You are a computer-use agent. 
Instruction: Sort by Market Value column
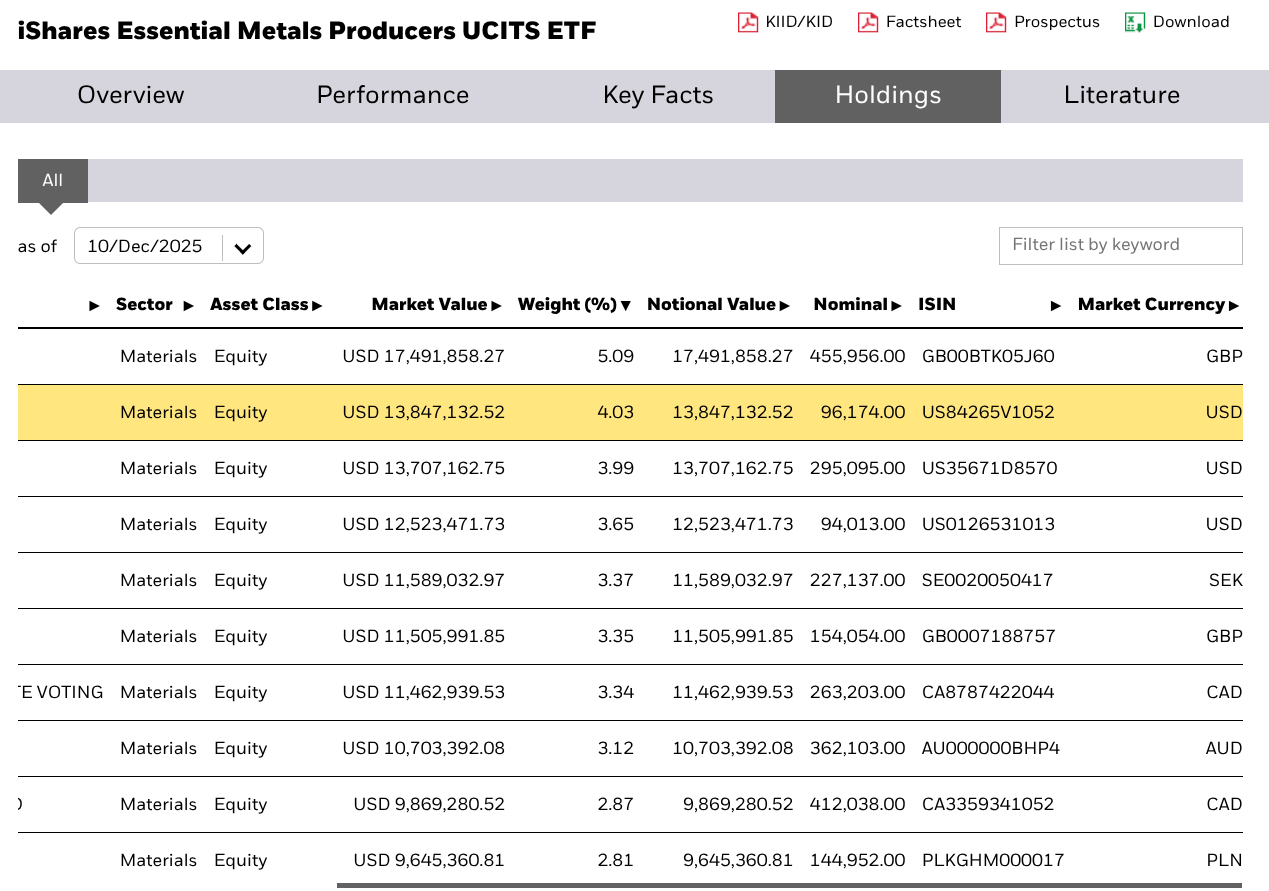pyautogui.click(x=436, y=305)
